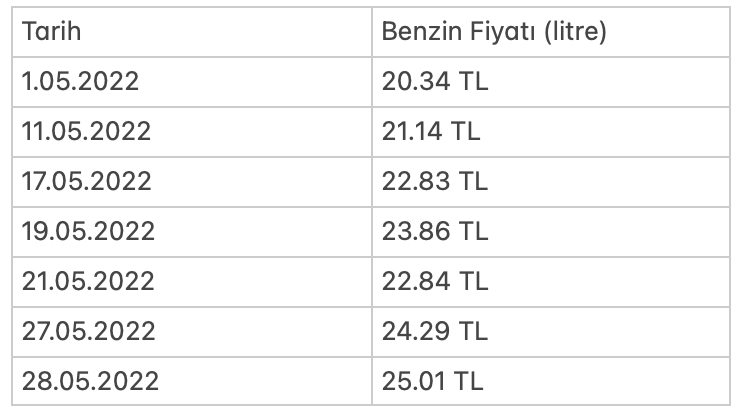738x412 pixels.
Task: Click the price cell 25.01 TL
Action: [x=551, y=381]
